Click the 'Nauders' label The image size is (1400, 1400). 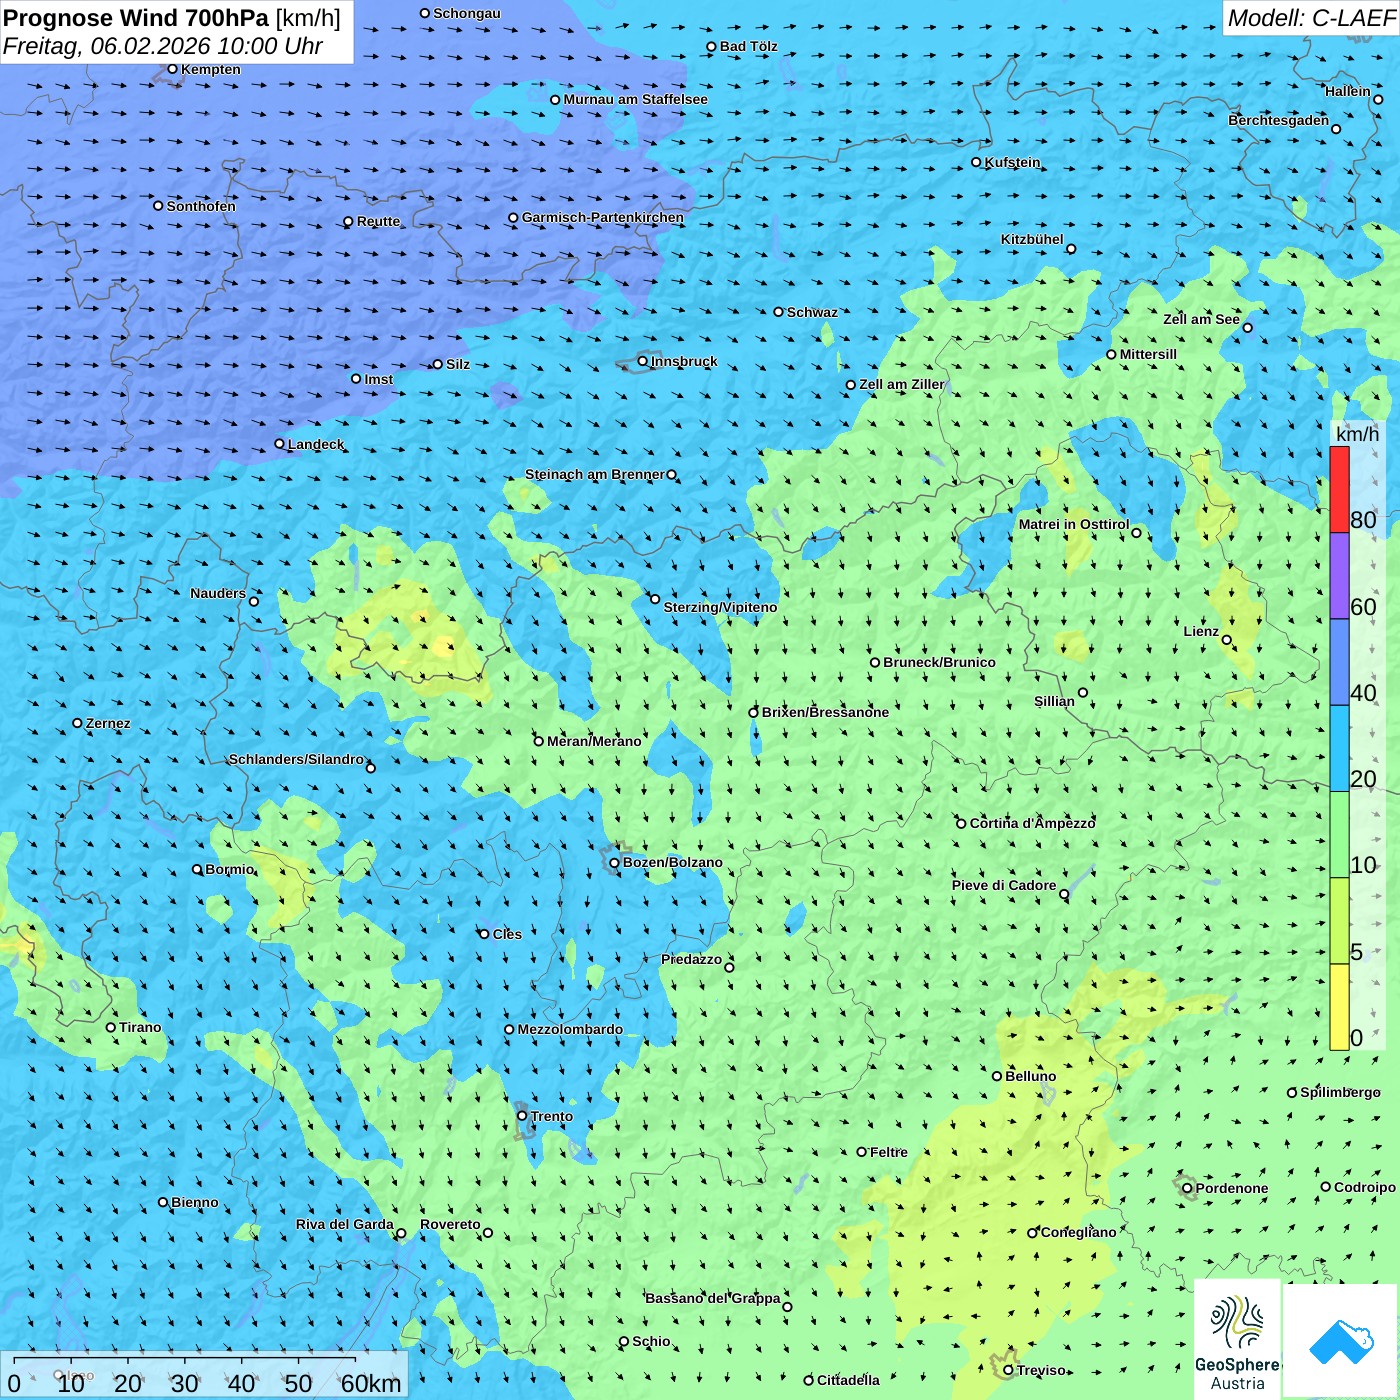pos(218,593)
